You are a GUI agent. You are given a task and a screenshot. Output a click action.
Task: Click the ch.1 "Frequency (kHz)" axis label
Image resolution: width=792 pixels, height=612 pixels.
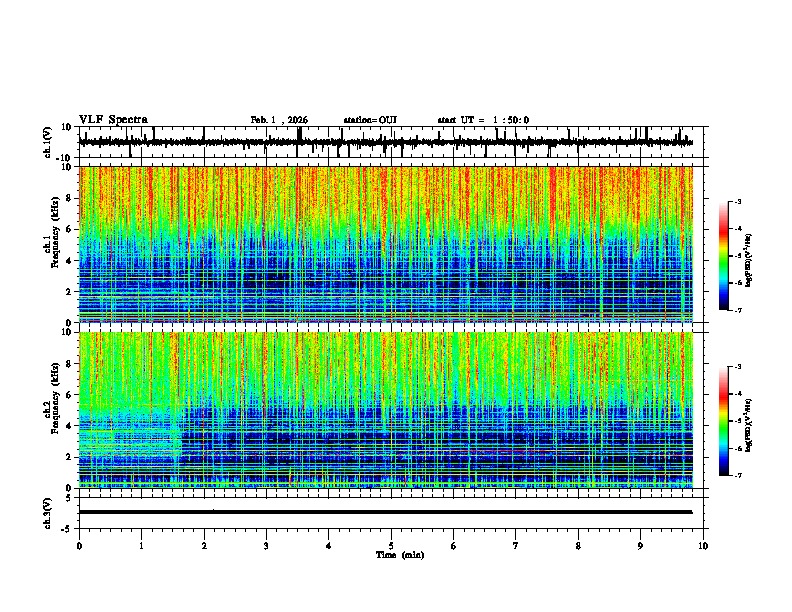(x=55, y=233)
